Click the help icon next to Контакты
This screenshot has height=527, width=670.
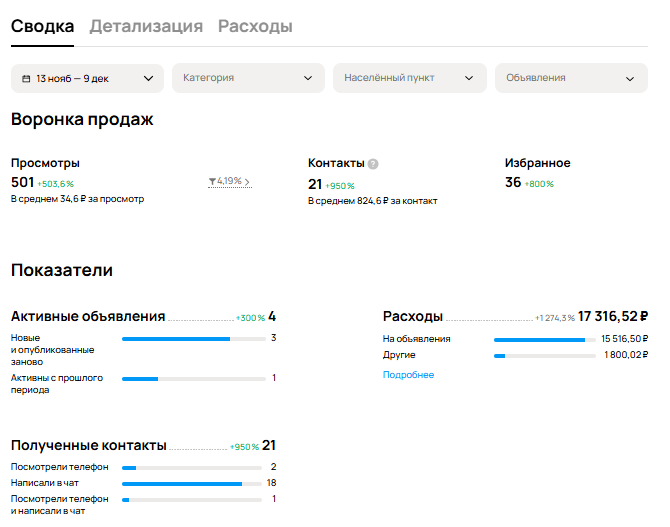click(x=373, y=164)
